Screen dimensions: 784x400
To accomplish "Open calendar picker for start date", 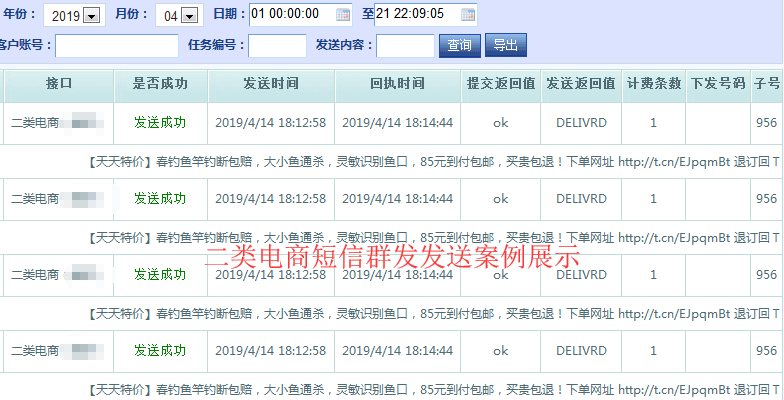I will [343, 15].
